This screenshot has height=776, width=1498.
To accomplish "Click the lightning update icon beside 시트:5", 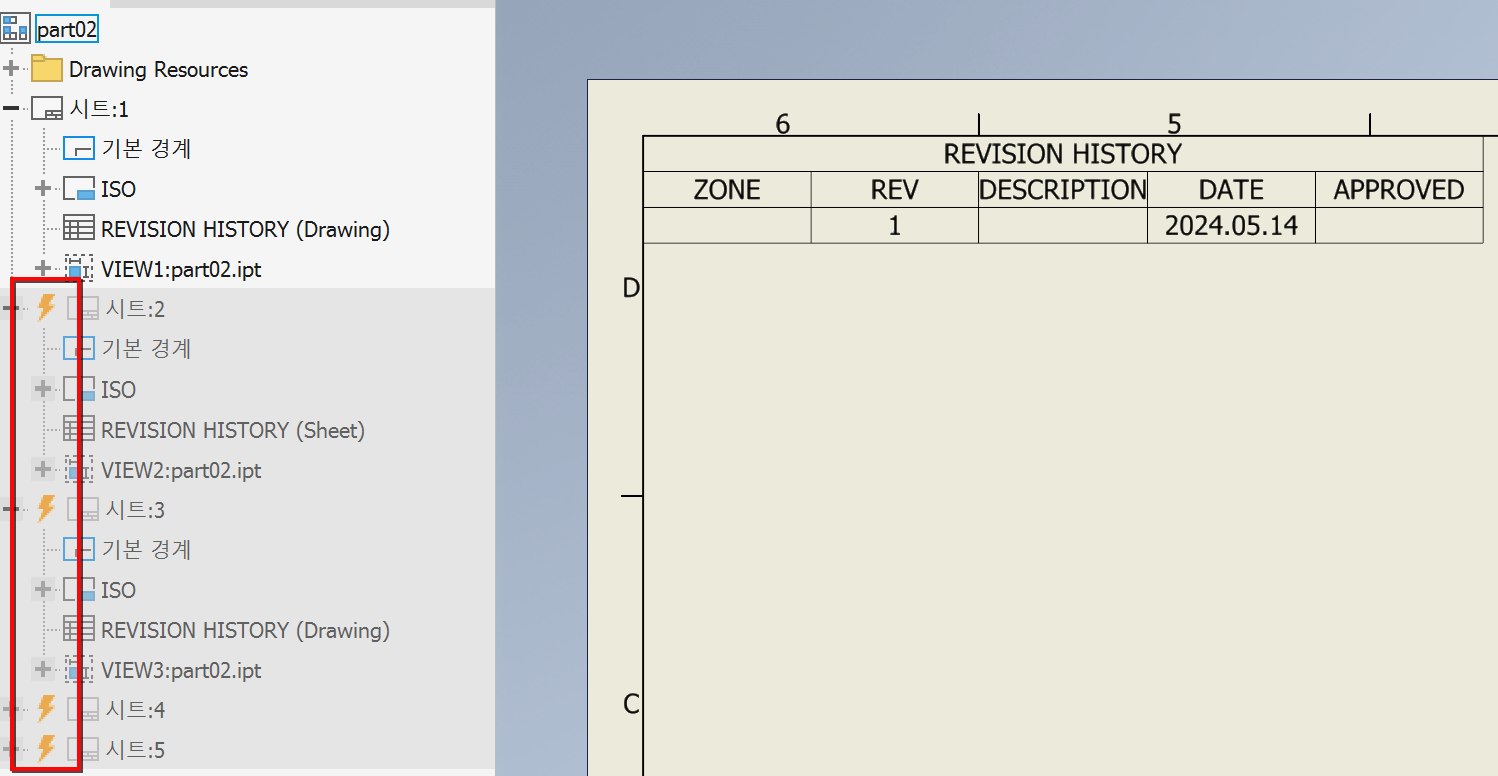I will click(x=46, y=749).
